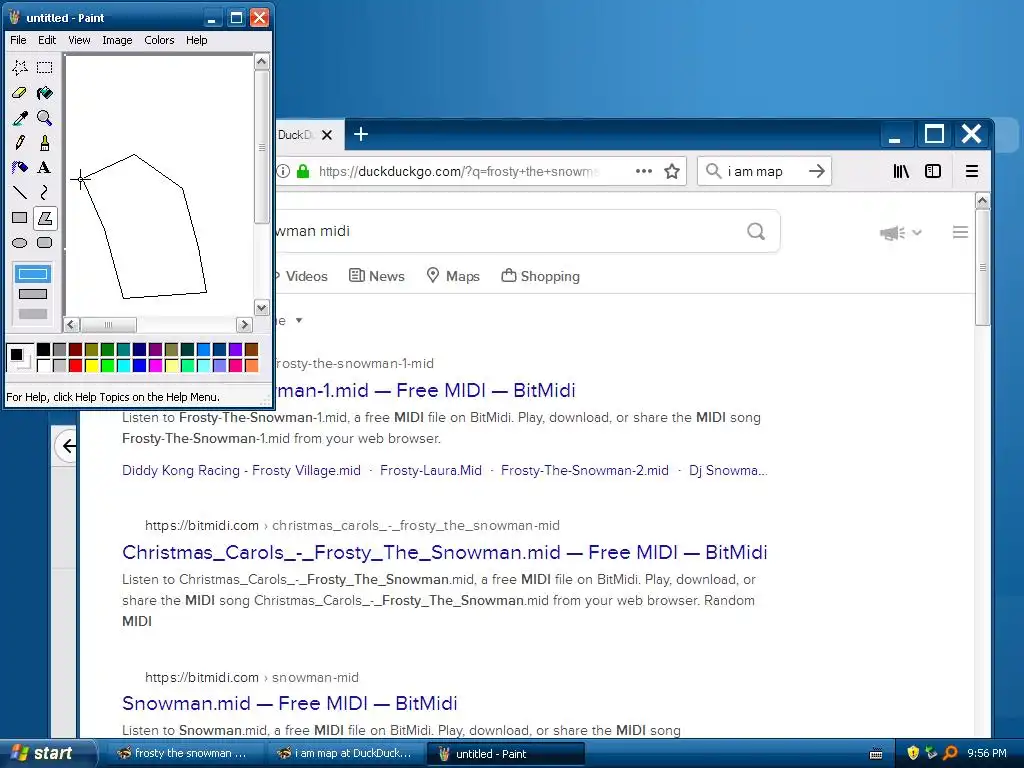
Task: Choose the Eraser tool in Paint
Action: coord(20,93)
